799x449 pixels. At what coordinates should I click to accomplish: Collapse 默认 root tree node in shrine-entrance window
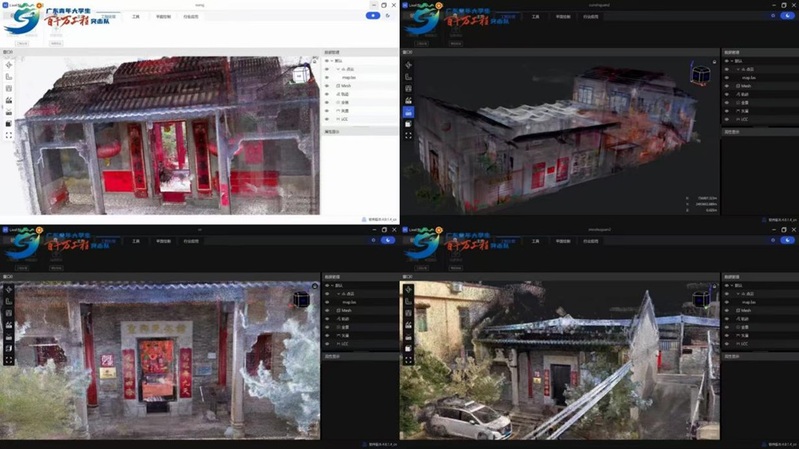(x=332, y=285)
